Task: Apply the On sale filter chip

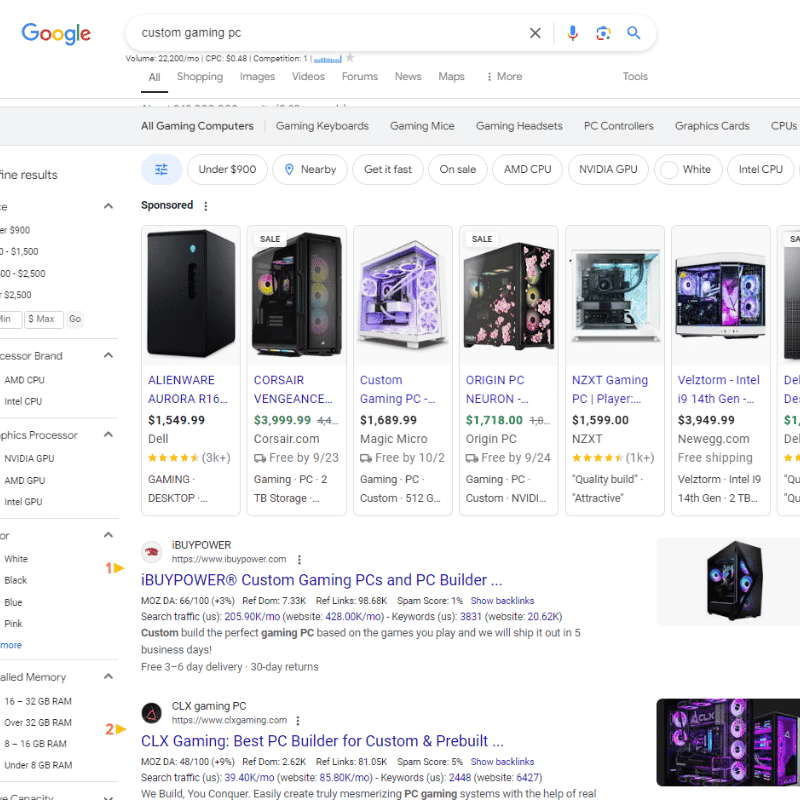Action: (458, 169)
